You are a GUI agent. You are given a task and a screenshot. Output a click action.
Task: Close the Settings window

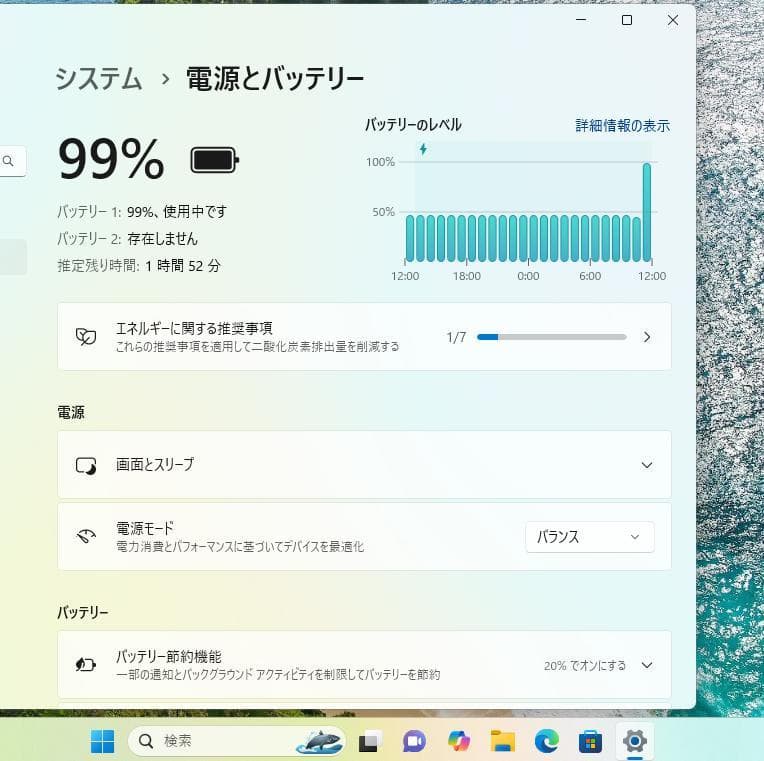coord(673,20)
